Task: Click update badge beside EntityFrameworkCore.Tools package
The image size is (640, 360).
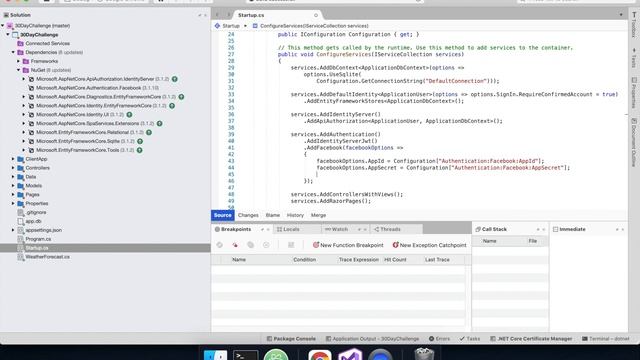Action: (140, 150)
